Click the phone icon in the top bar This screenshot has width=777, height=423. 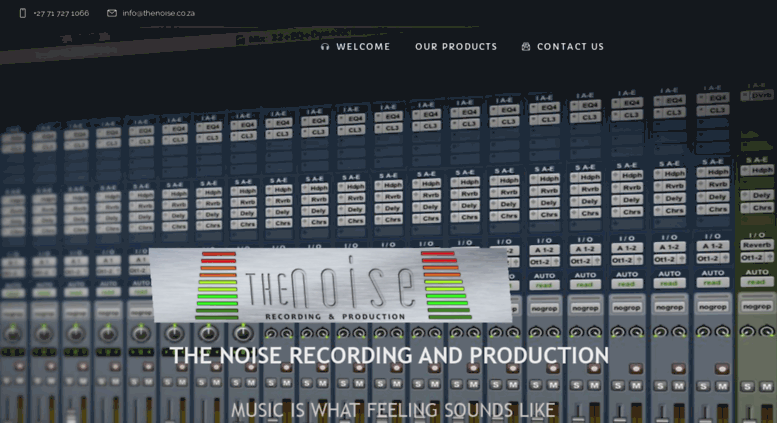[23, 13]
